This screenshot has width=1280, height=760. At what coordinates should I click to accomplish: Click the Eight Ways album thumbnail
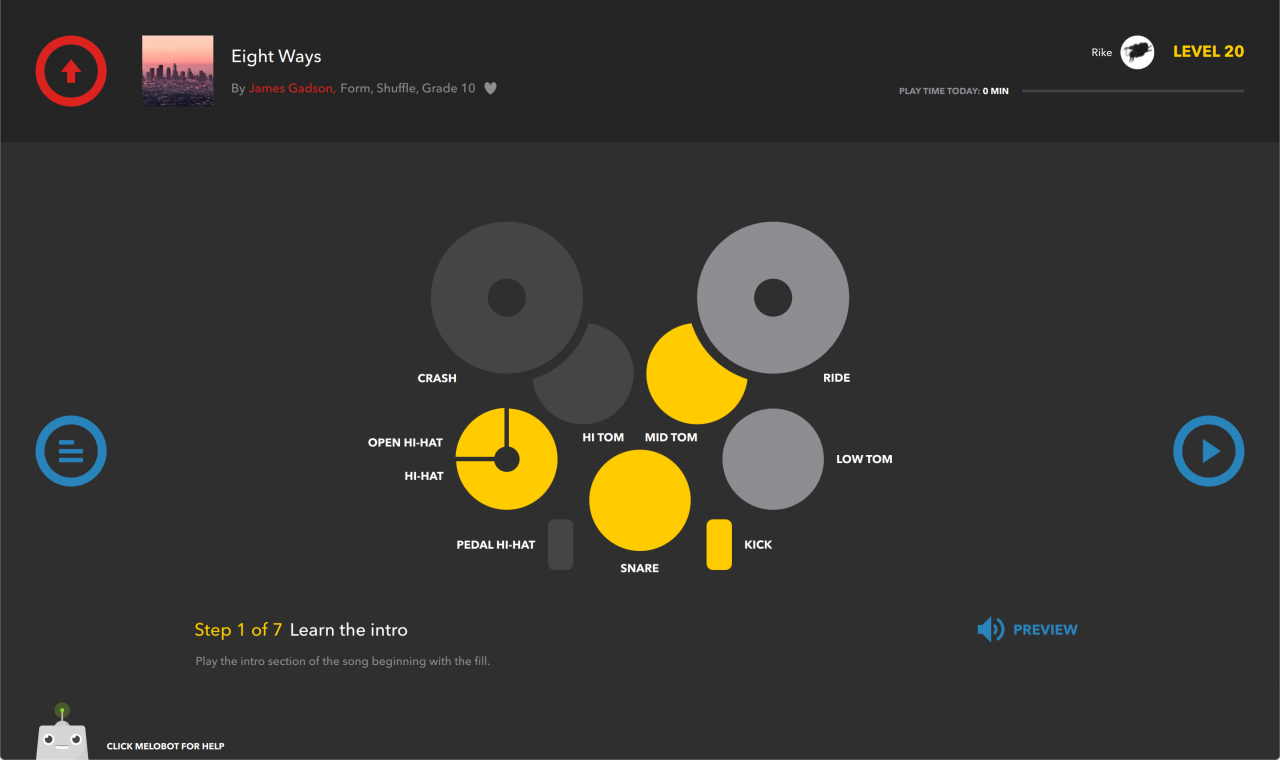click(x=178, y=71)
